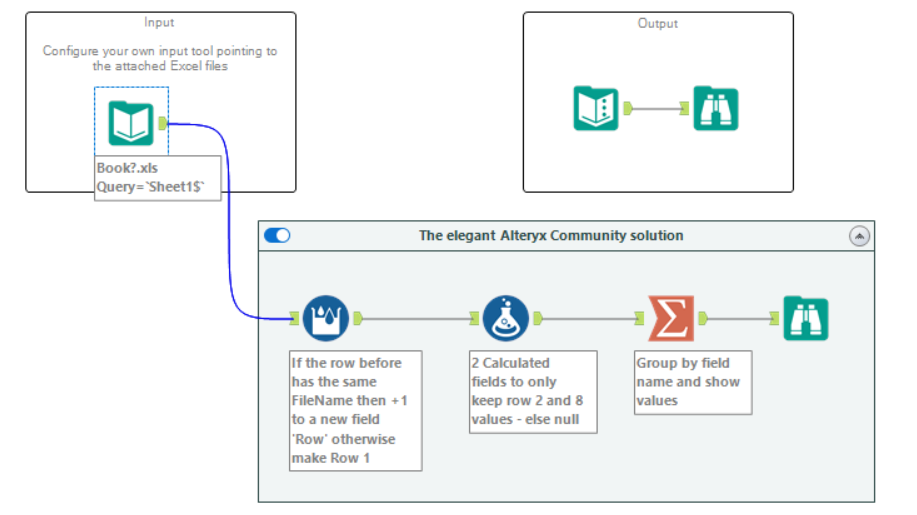Image resolution: width=917 pixels, height=515 pixels.
Task: Select connection between Text Input and Browse
Action: tap(656, 108)
